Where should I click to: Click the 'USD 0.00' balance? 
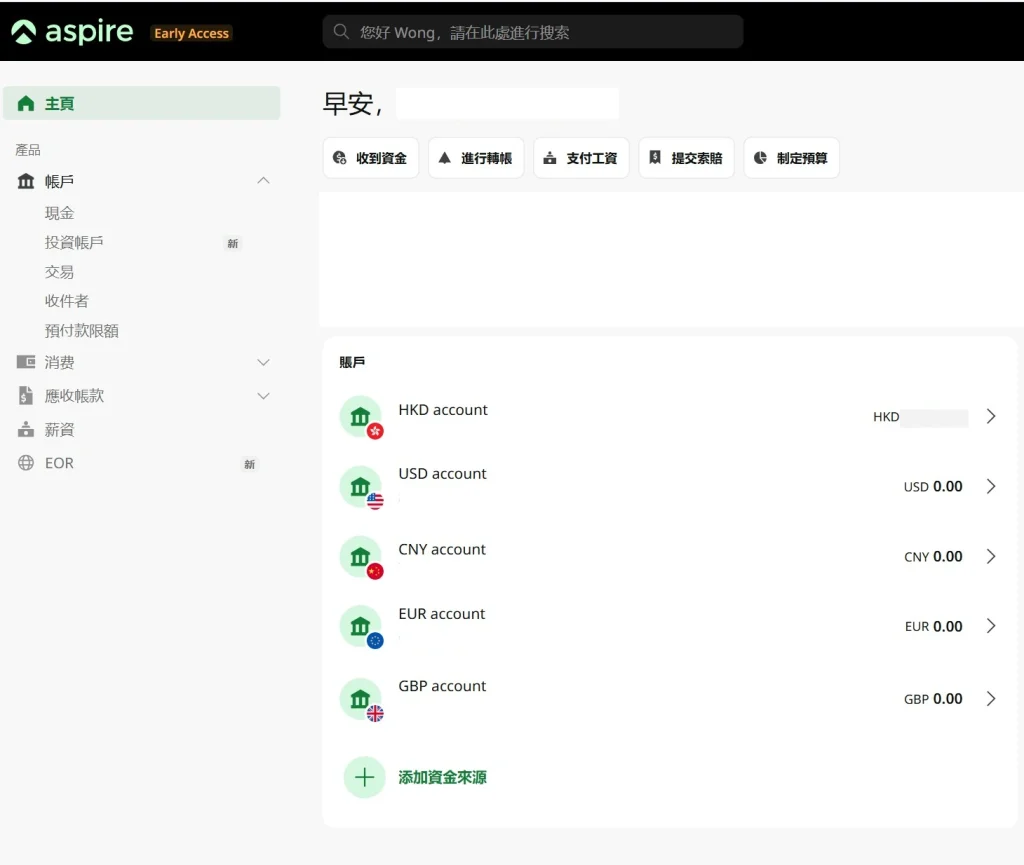tap(933, 486)
